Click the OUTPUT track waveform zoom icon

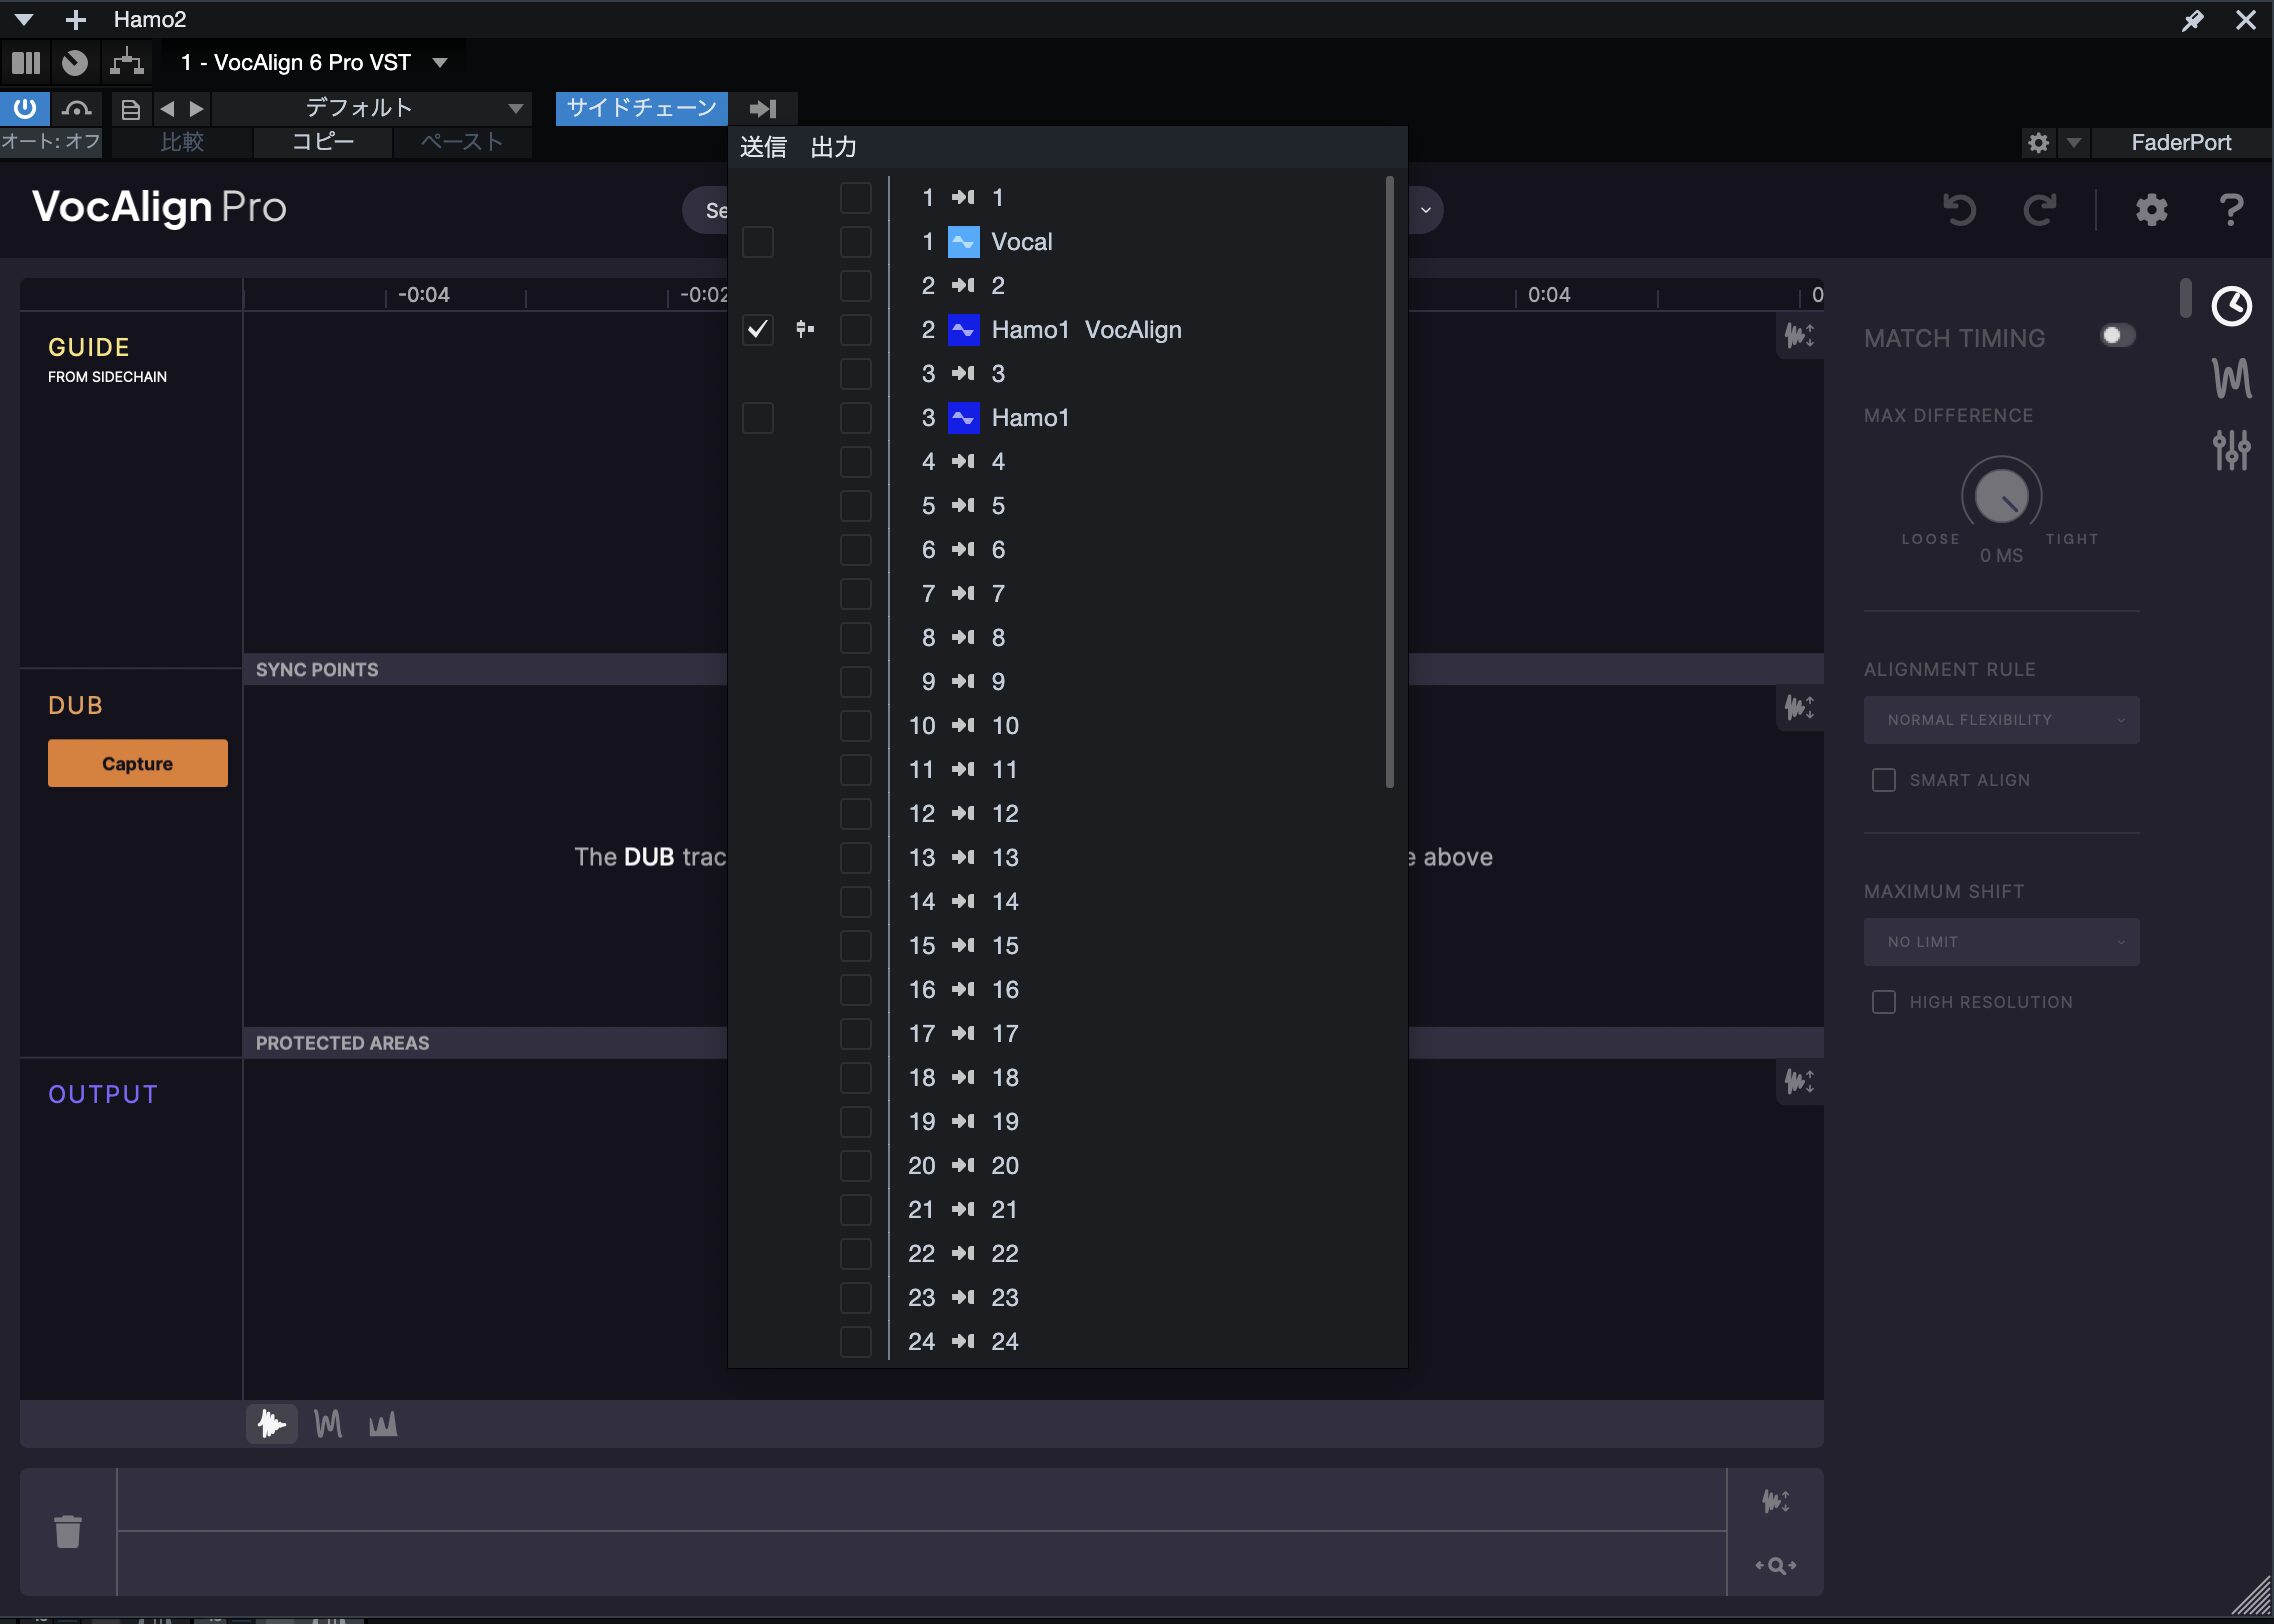pyautogui.click(x=1799, y=1081)
